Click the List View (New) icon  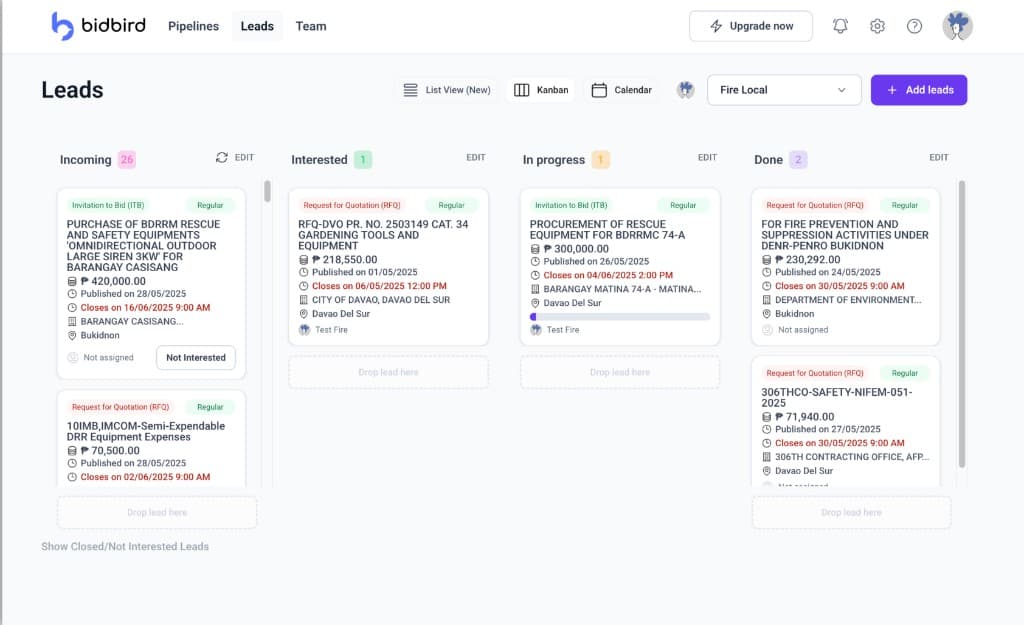click(x=410, y=89)
